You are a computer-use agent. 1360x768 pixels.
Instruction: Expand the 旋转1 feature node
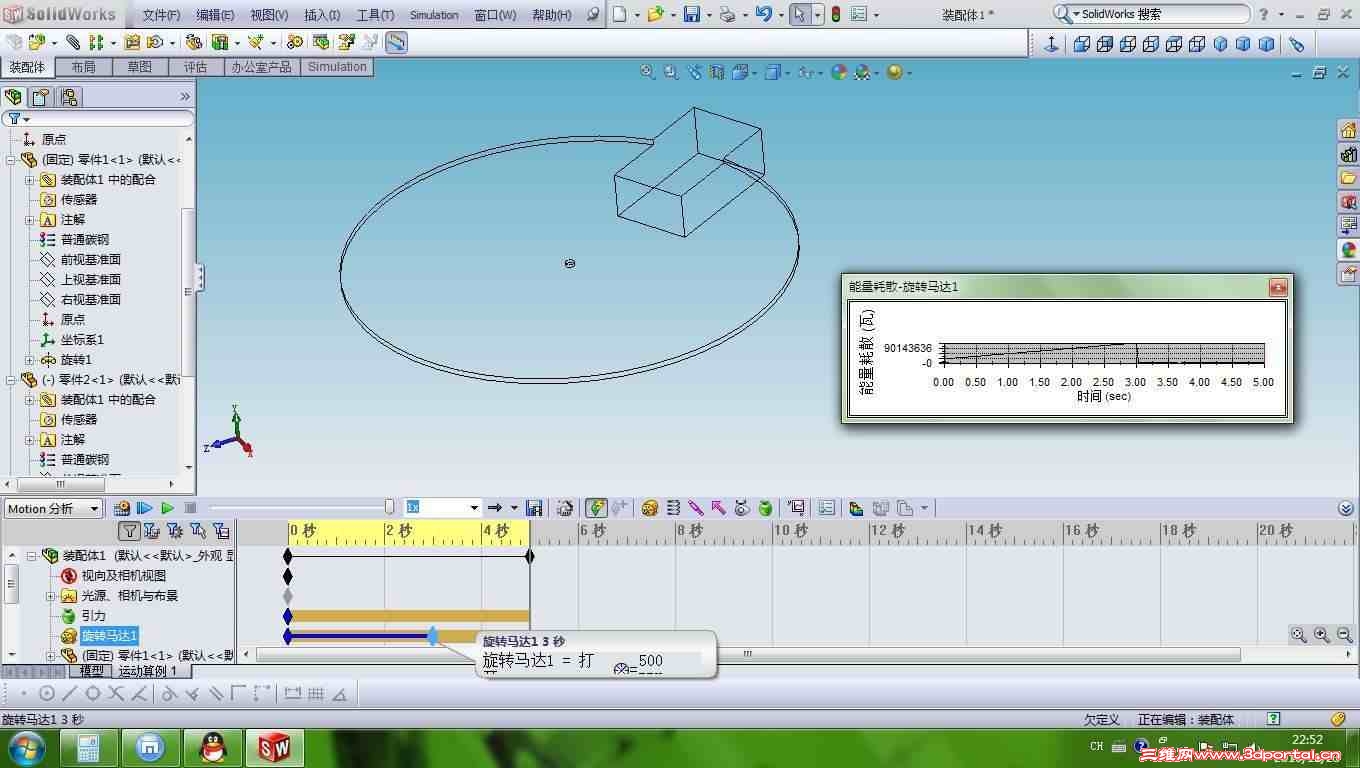click(30, 360)
